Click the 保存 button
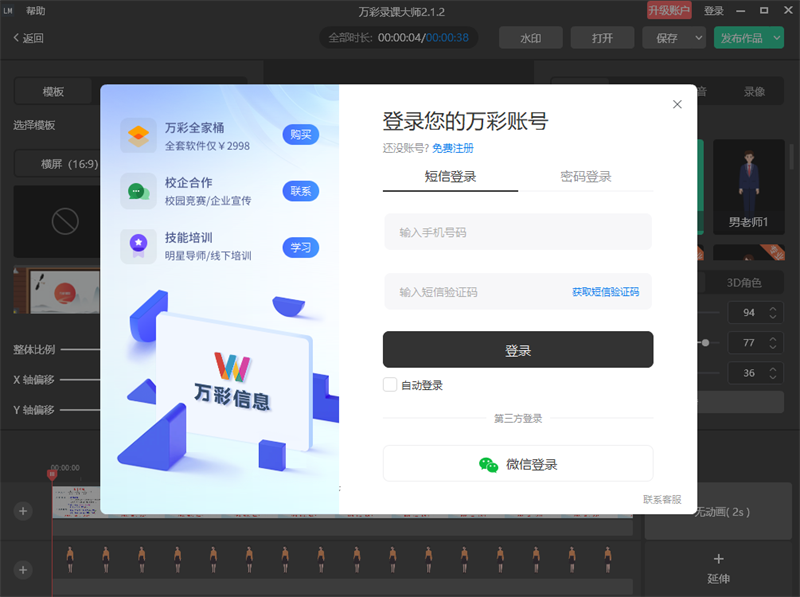 coord(667,38)
